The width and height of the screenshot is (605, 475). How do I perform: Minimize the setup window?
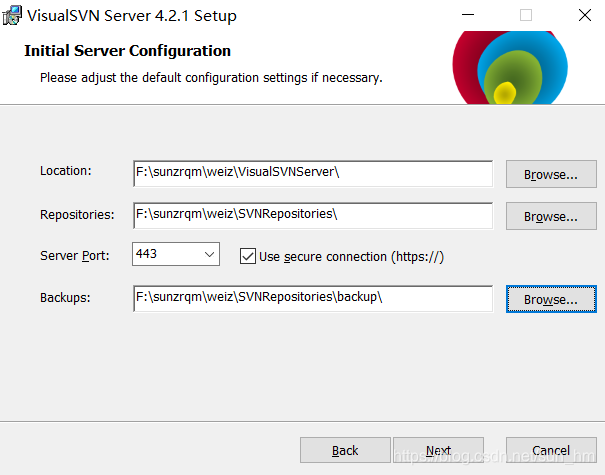(468, 15)
